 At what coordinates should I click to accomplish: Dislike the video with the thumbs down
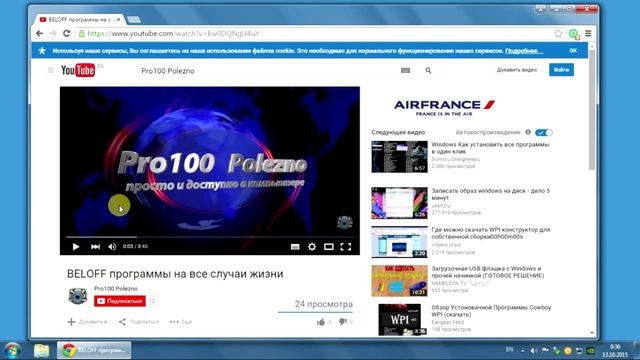pos(343,322)
